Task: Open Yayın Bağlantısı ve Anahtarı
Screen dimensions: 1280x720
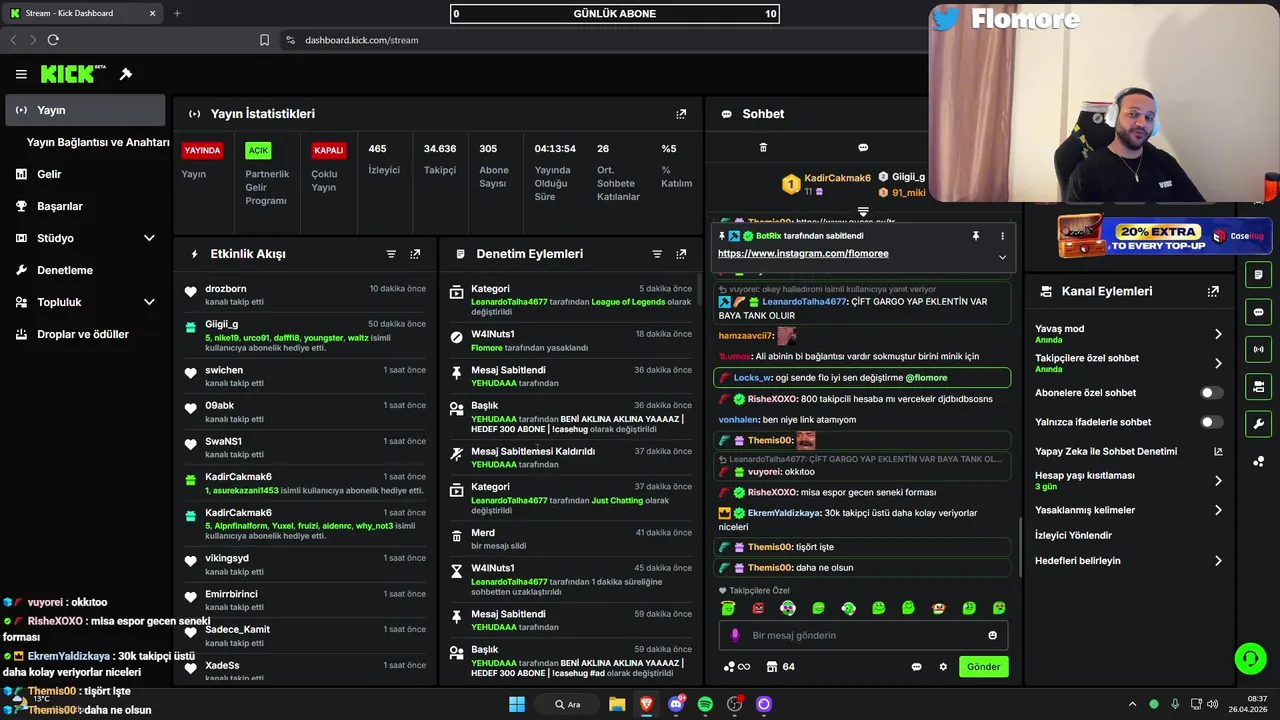Action: point(98,142)
